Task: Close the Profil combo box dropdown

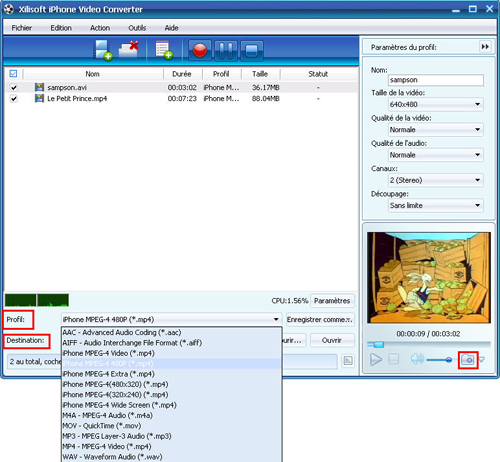Action: tap(276, 319)
